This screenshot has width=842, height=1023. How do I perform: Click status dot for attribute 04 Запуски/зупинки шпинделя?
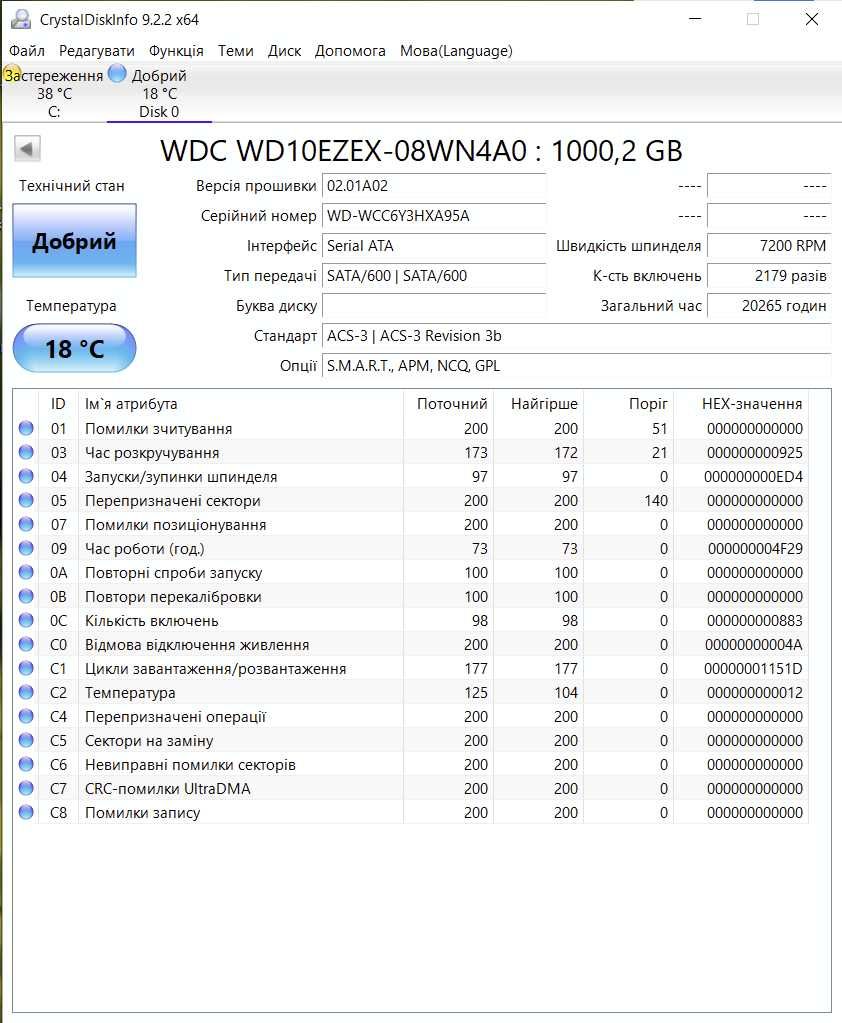click(x=26, y=476)
